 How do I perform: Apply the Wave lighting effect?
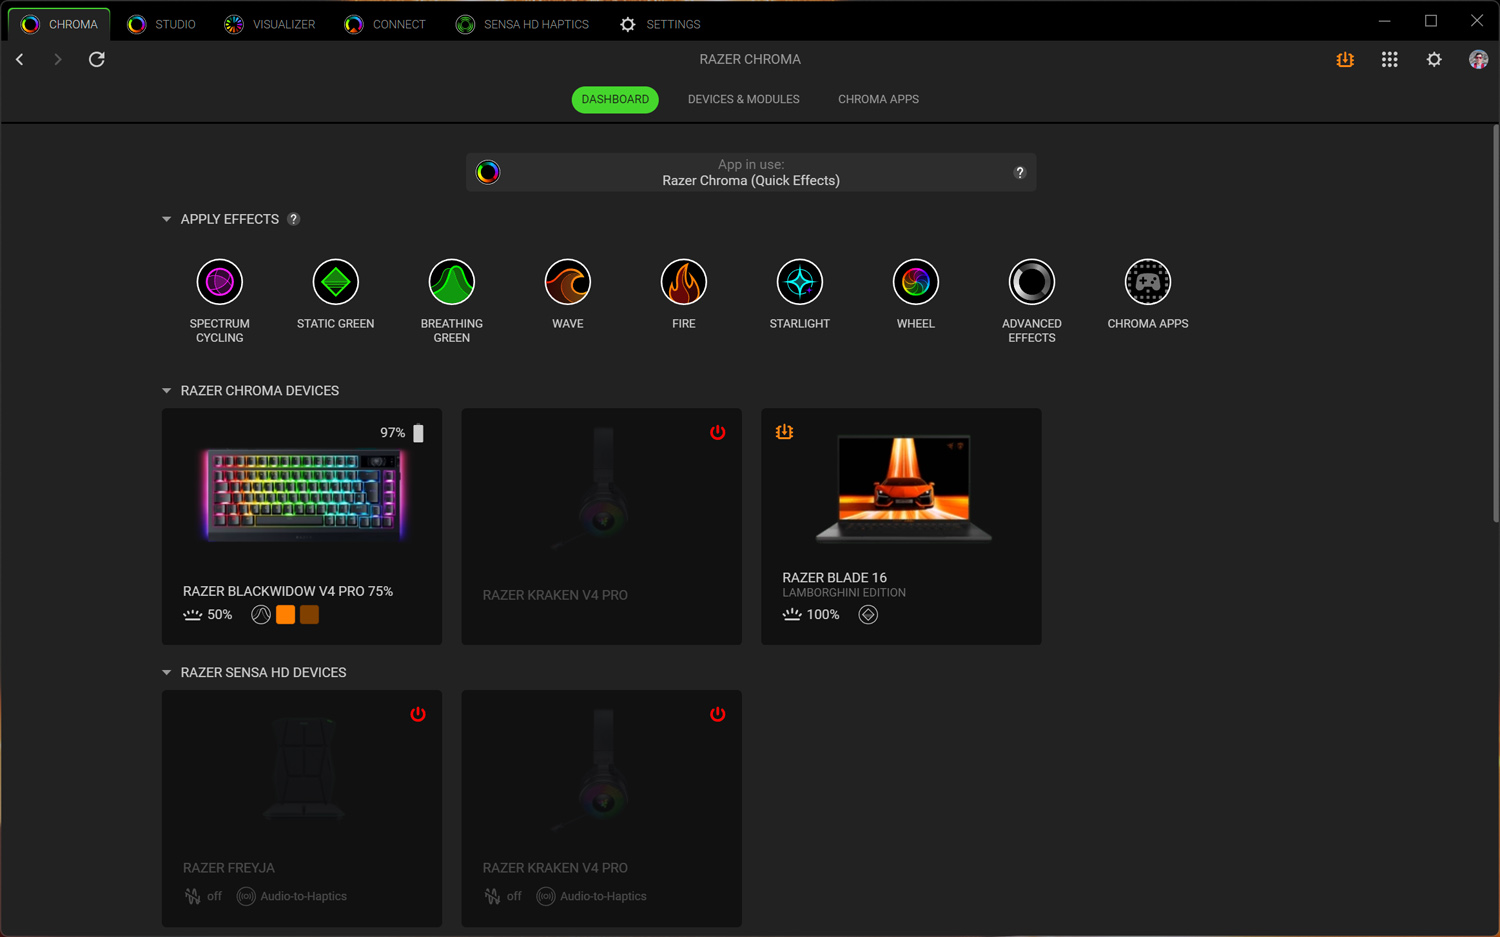click(x=568, y=282)
